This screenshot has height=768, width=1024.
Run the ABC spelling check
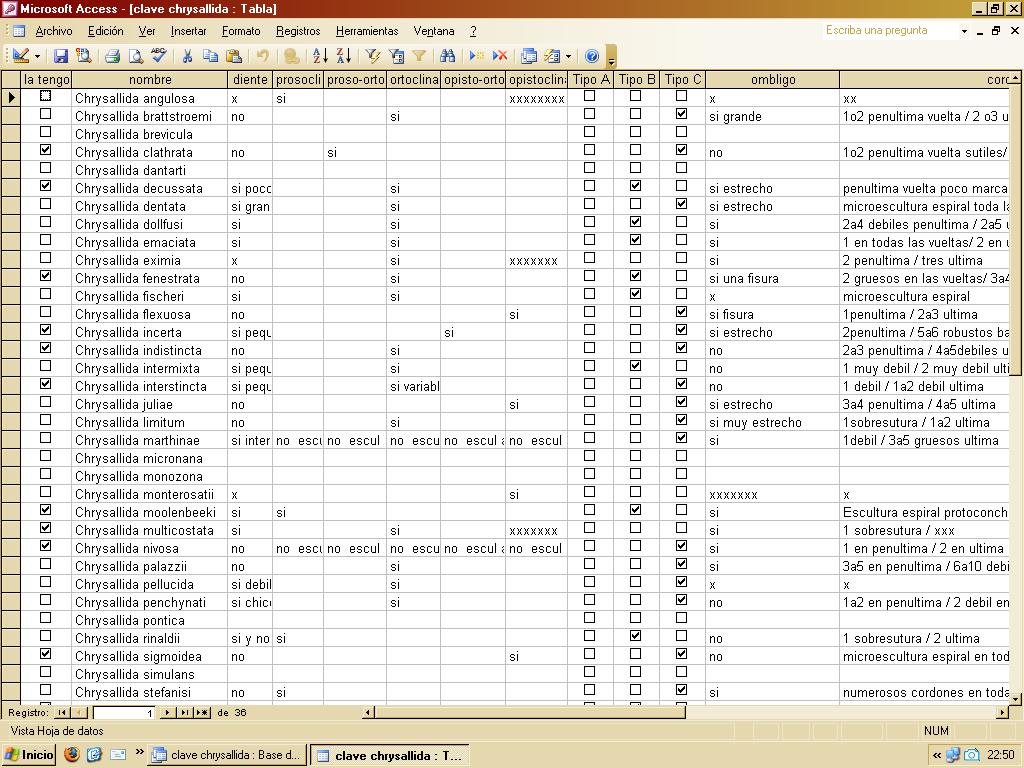[159, 56]
